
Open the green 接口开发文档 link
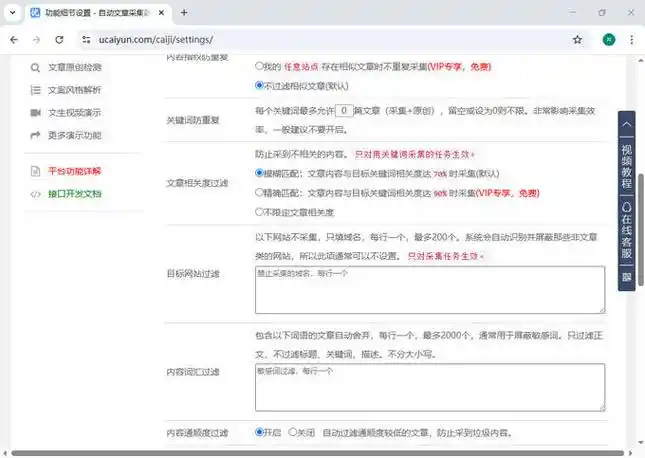coord(74,193)
